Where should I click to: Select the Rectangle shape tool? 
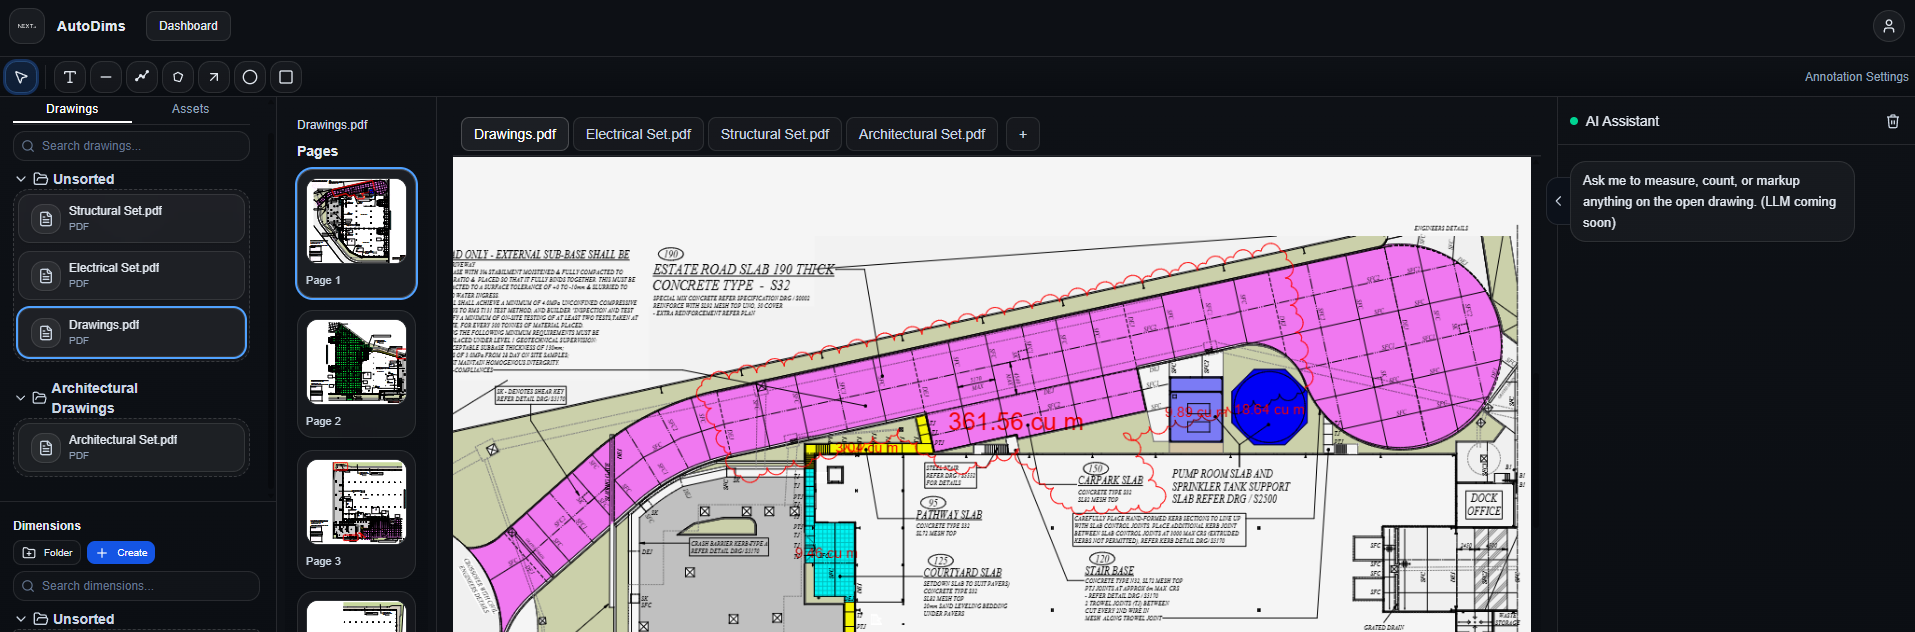pos(286,77)
